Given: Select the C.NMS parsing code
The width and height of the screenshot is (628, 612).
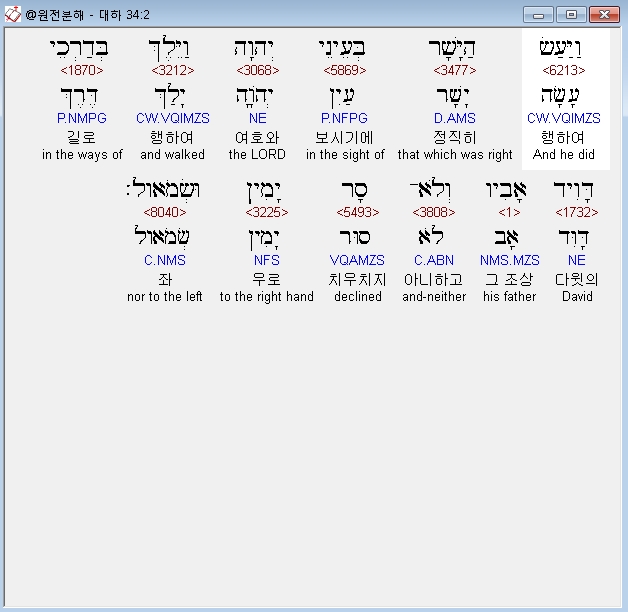Looking at the screenshot, I should (165, 260).
